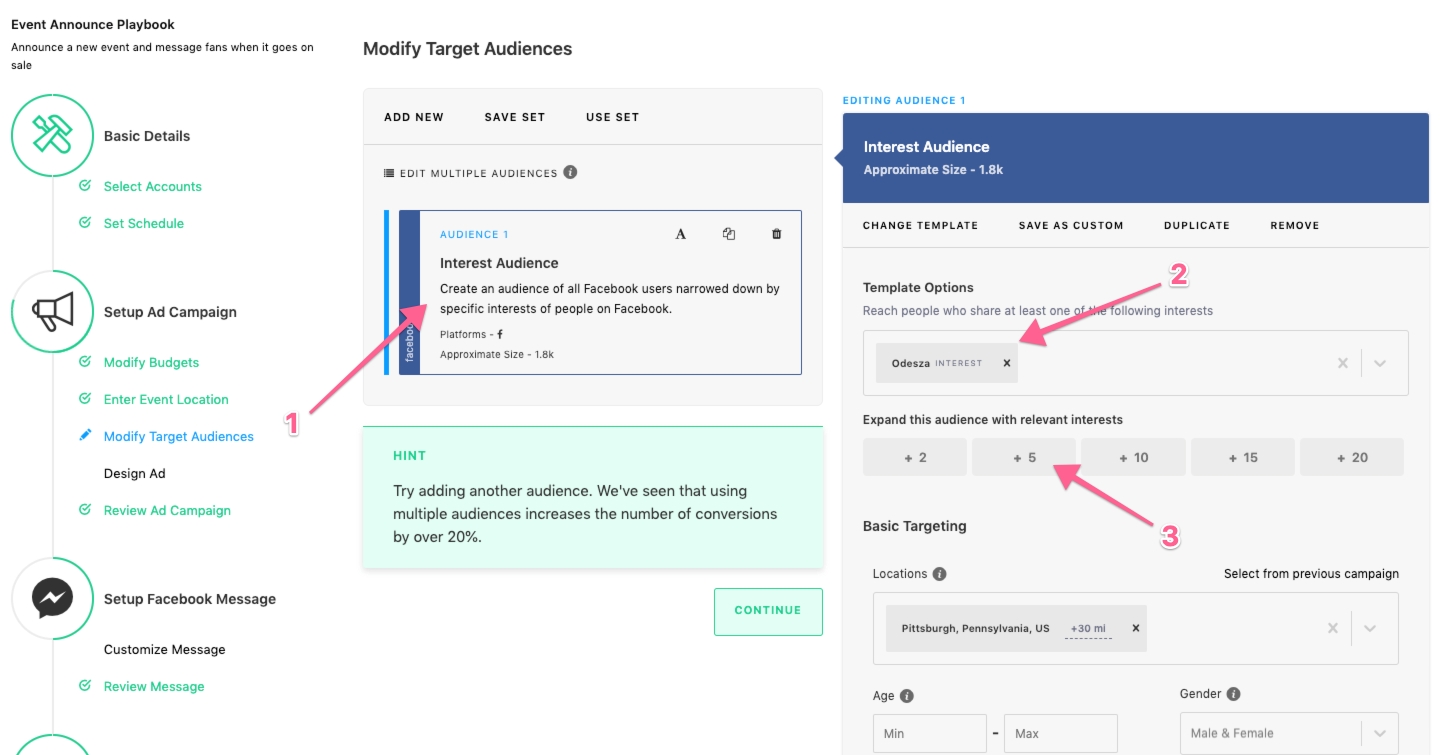1447x755 pixels.
Task: Remove the Pittsburgh location tag
Action: pyautogui.click(x=1136, y=628)
